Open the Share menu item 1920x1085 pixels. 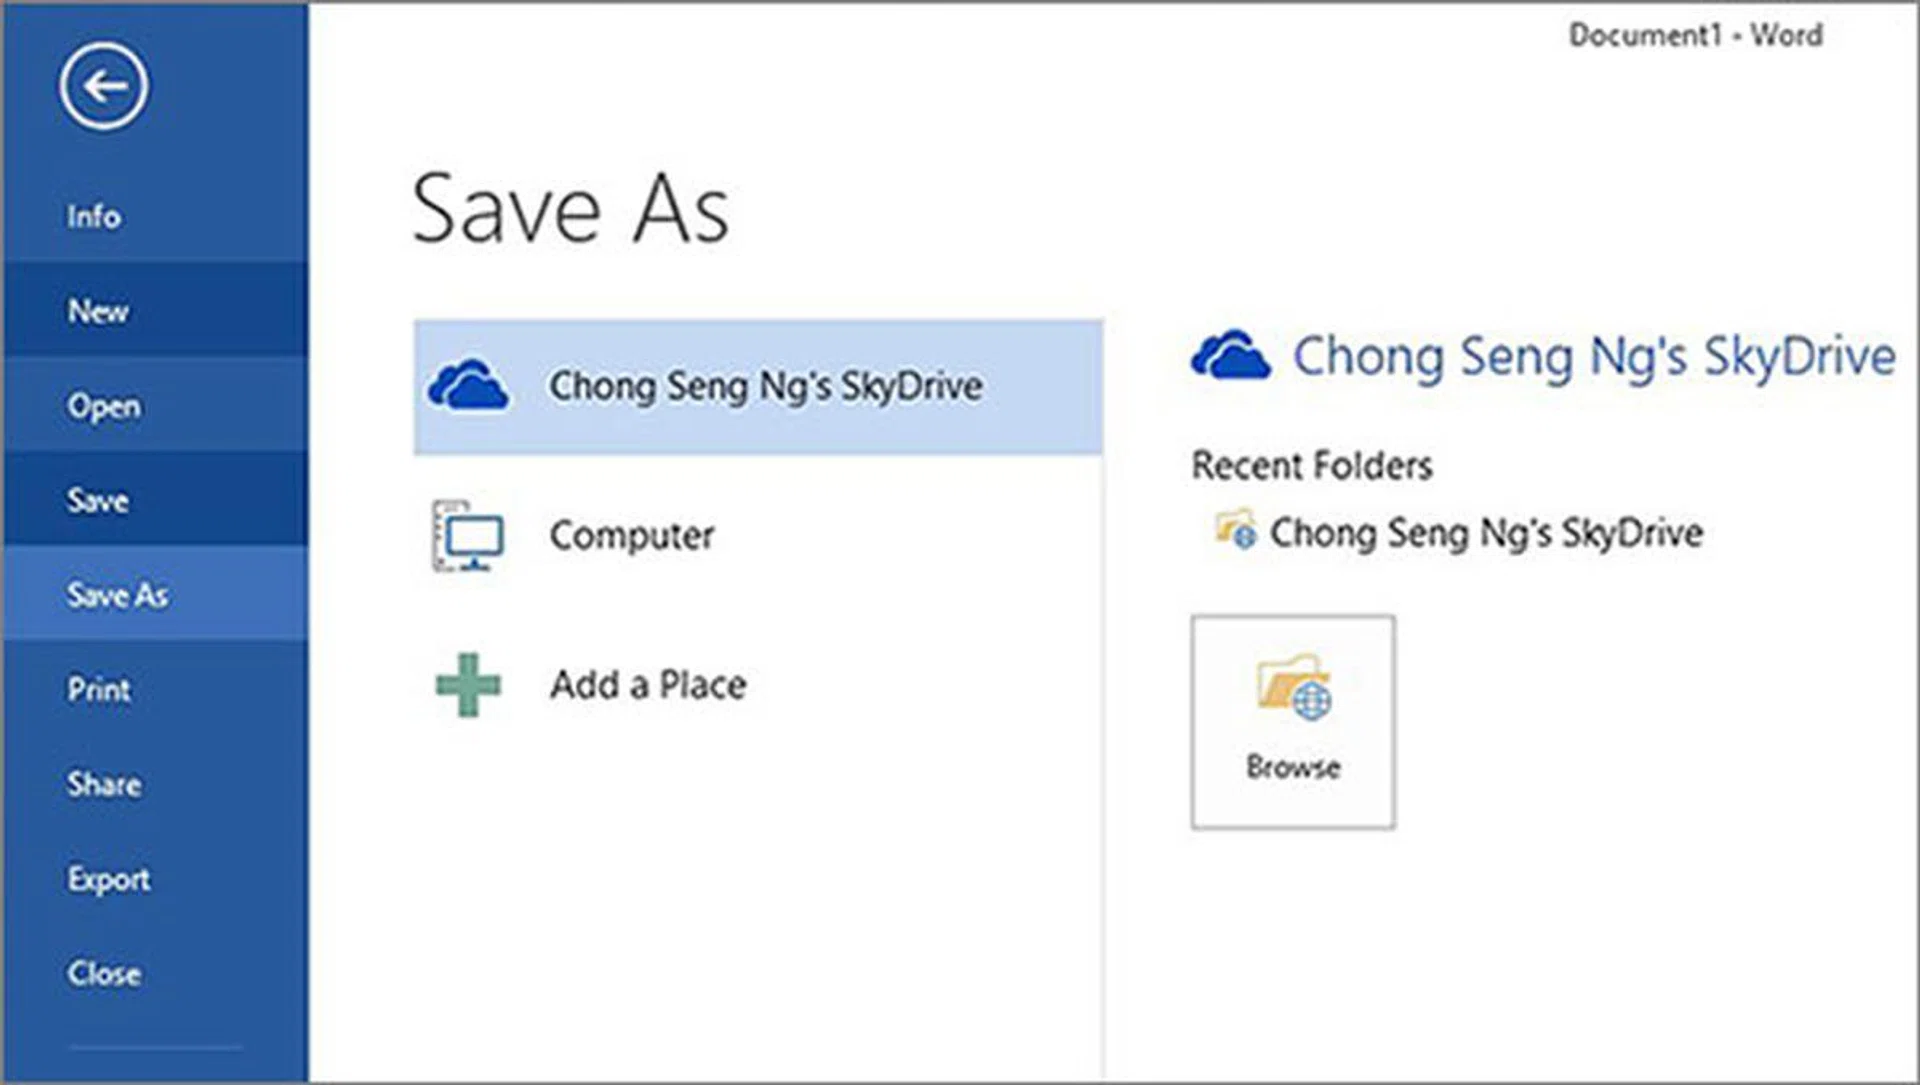point(104,784)
